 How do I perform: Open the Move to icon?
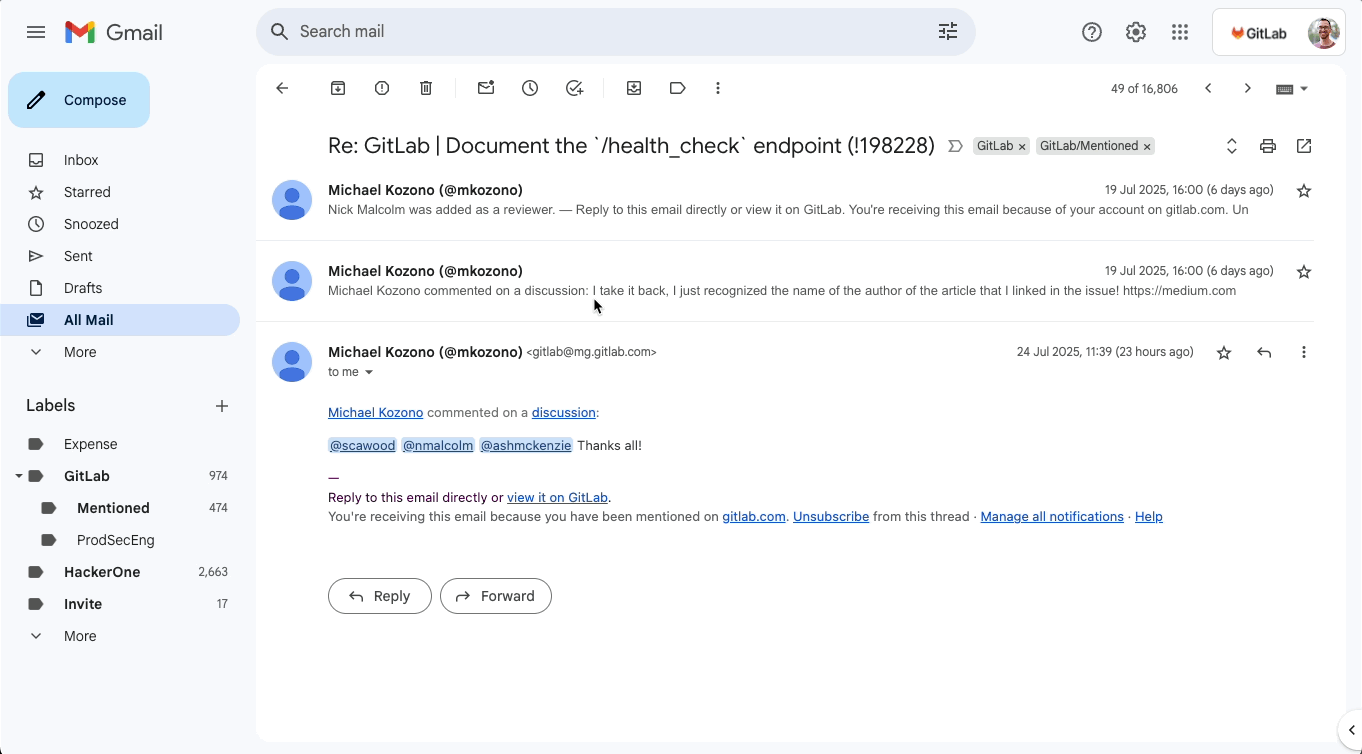[634, 88]
